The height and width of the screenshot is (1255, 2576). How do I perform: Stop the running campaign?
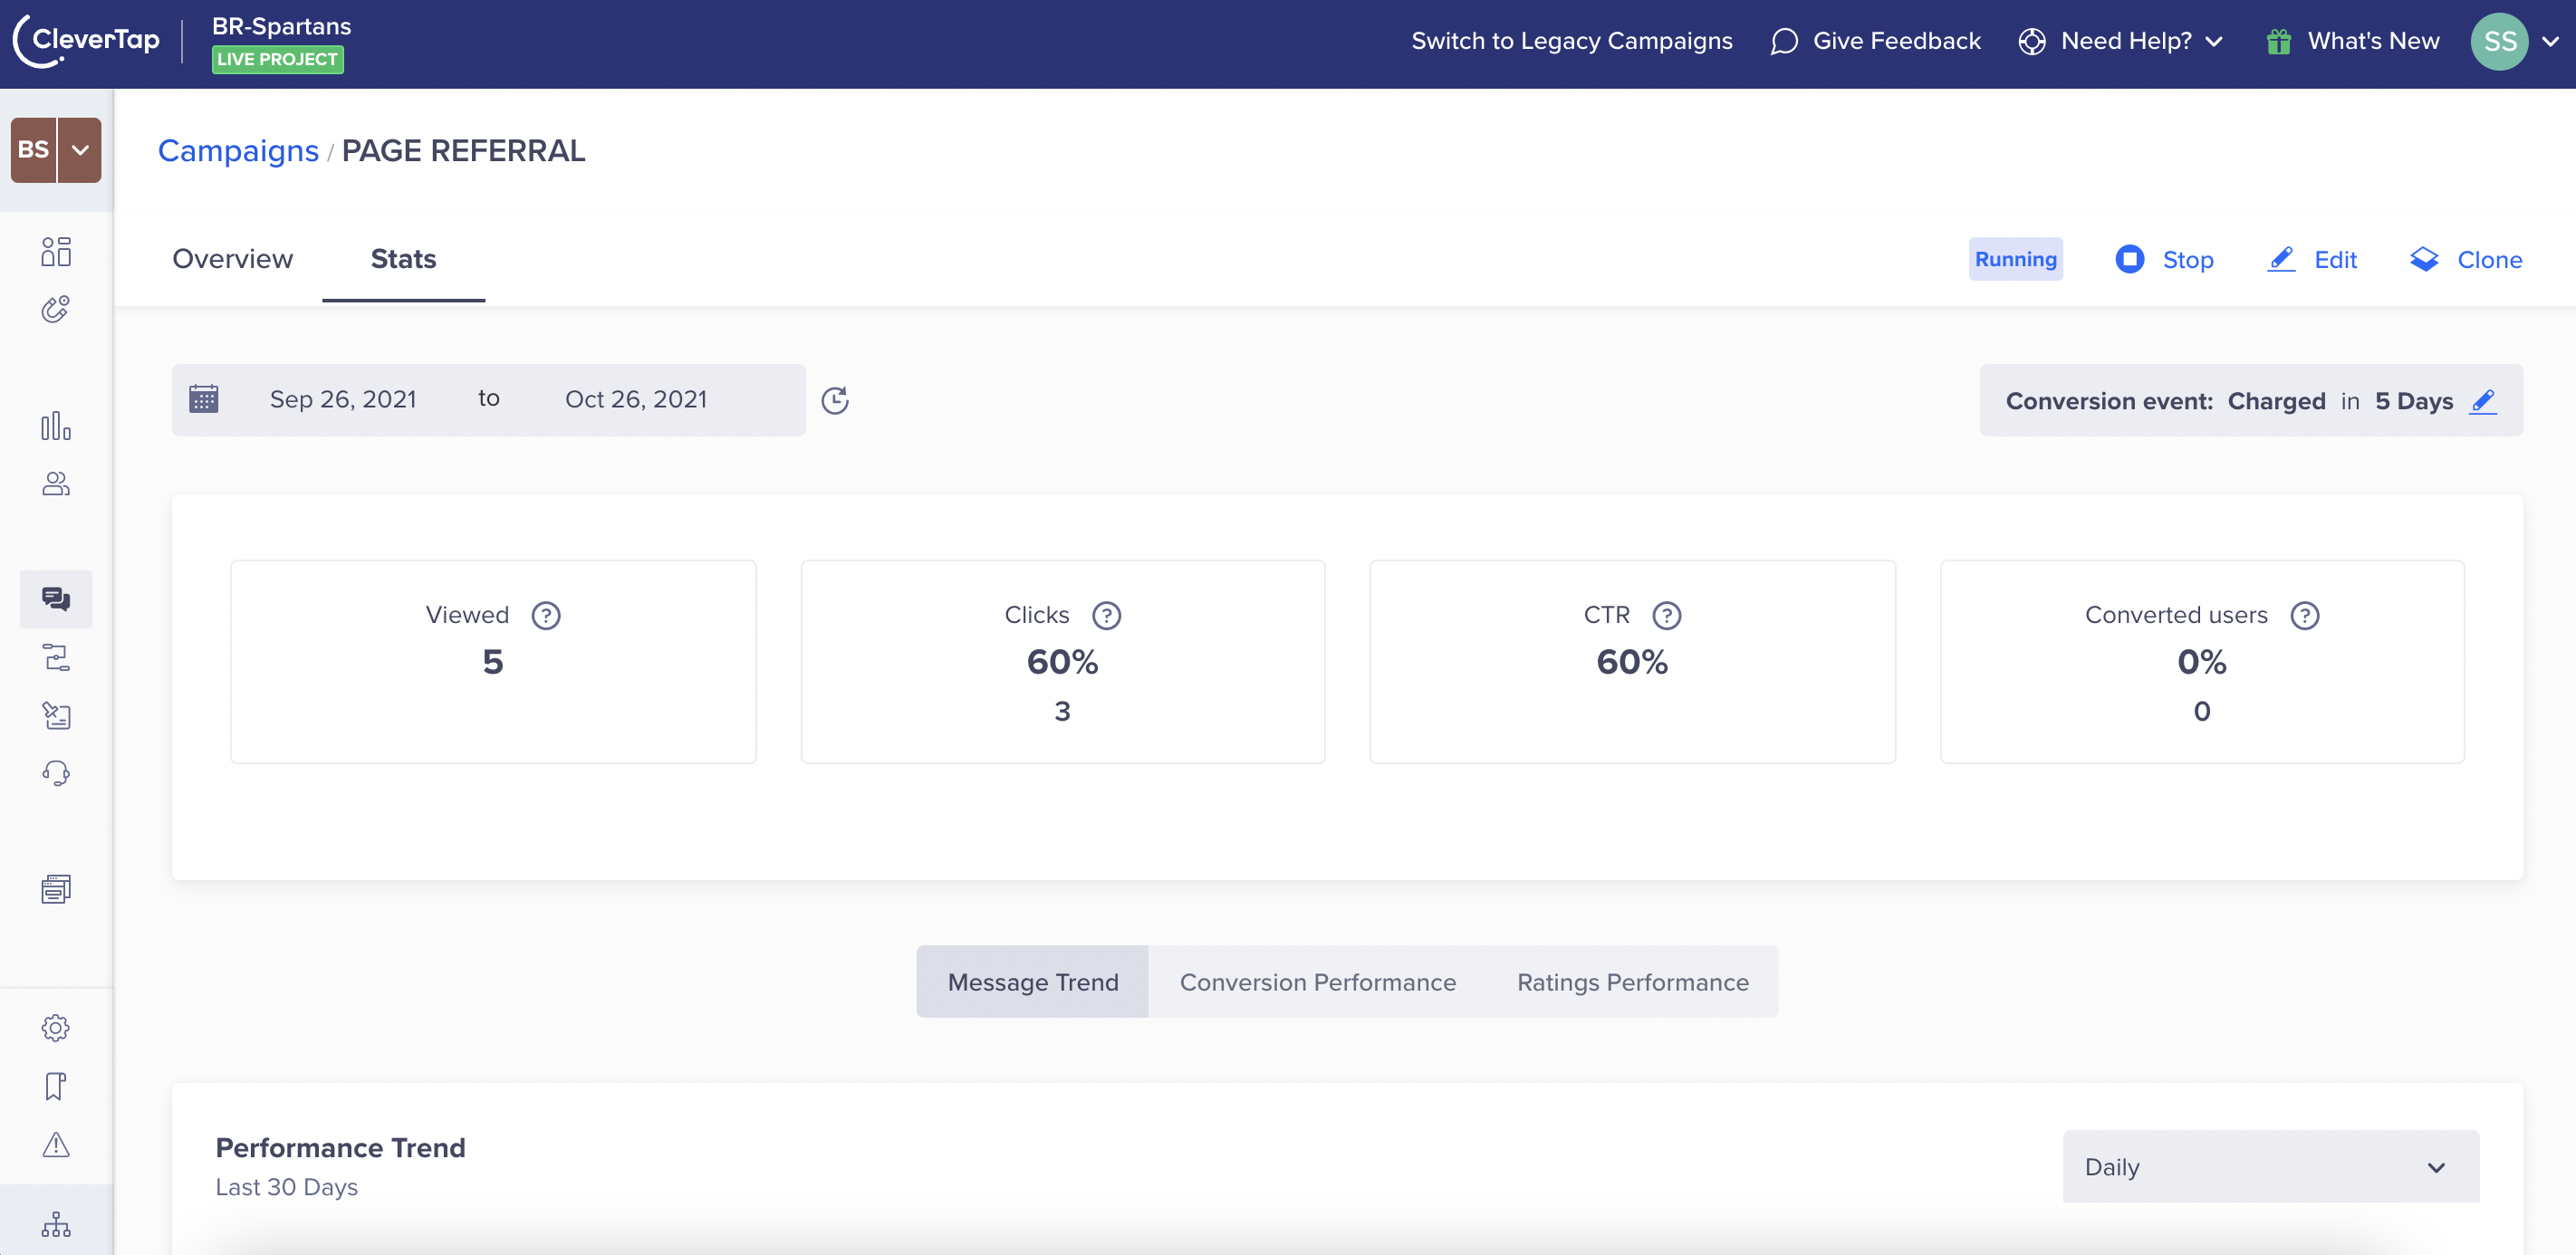tap(2165, 259)
